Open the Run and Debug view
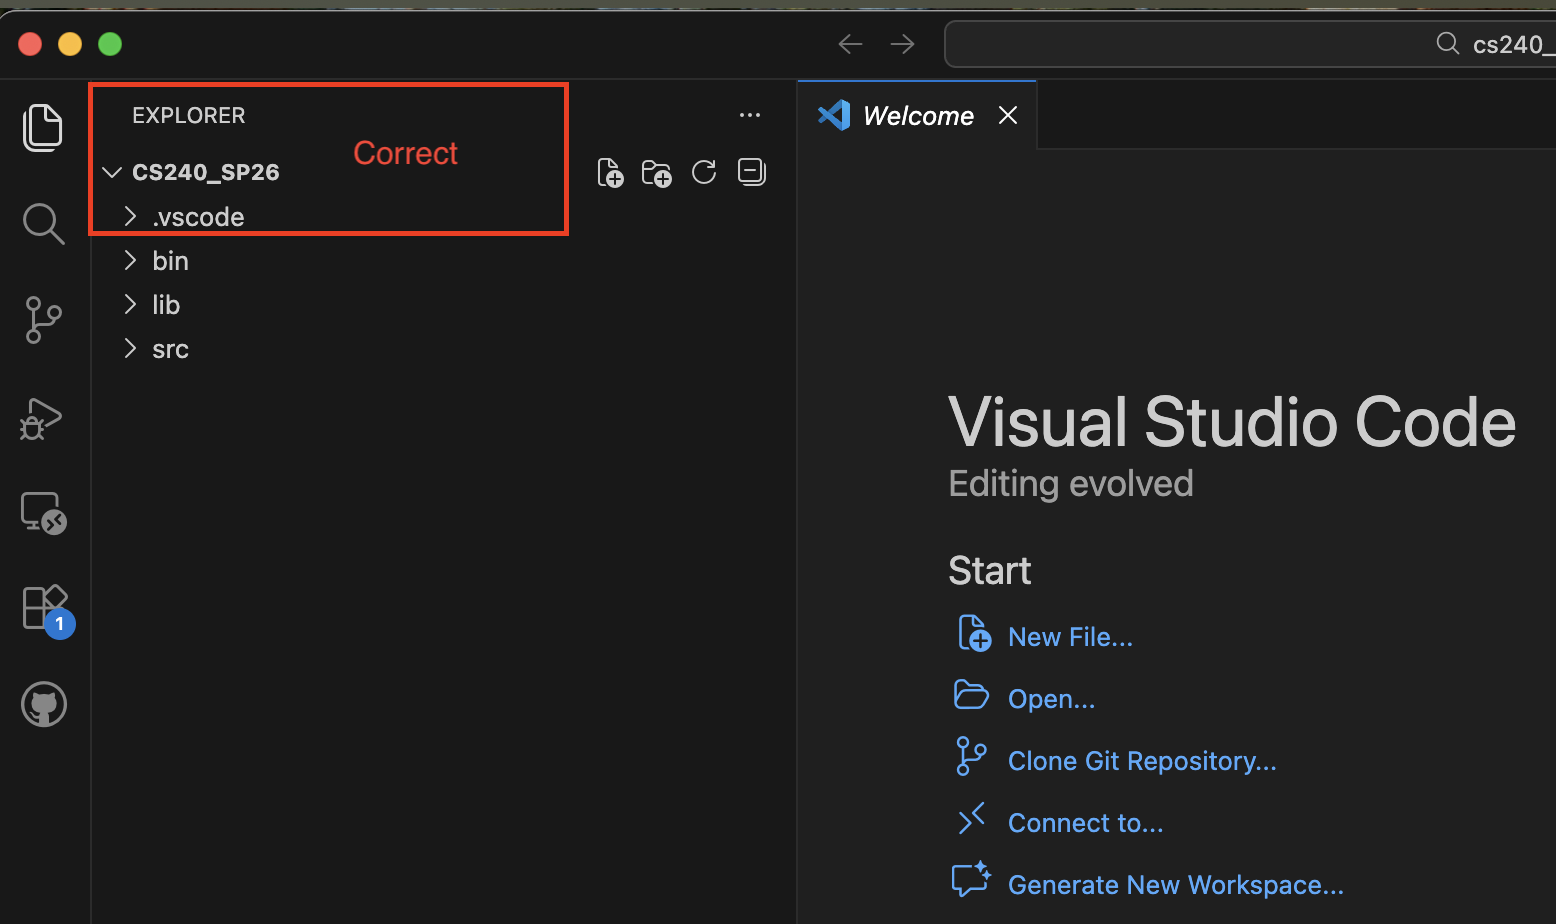1556x924 pixels. click(42, 418)
